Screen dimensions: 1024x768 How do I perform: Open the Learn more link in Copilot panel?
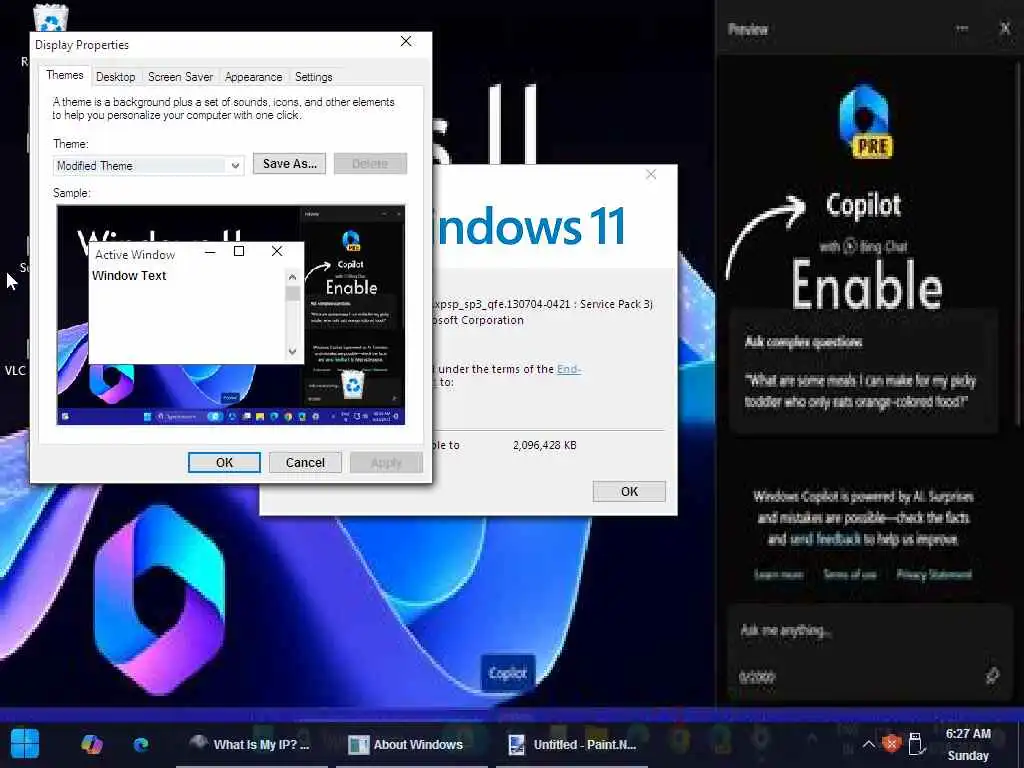coord(778,575)
